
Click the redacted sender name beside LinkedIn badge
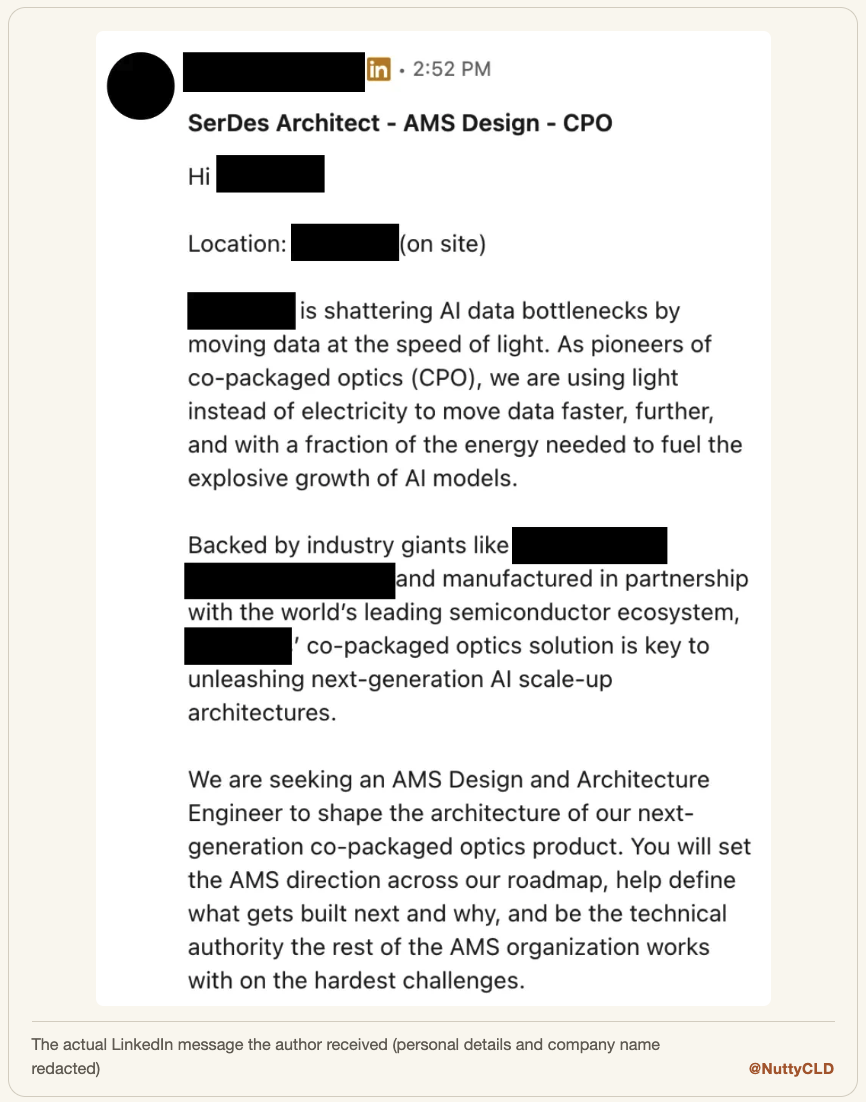pos(273,72)
